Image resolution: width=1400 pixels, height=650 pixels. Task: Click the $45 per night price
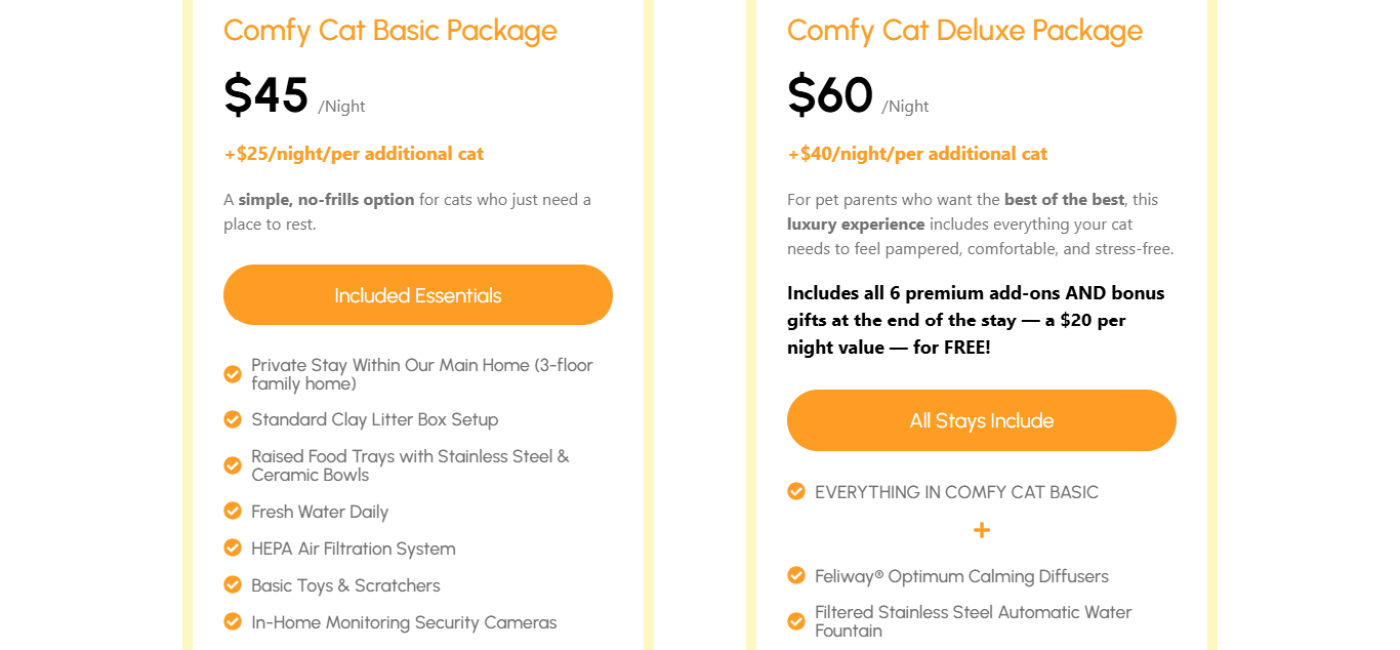266,95
